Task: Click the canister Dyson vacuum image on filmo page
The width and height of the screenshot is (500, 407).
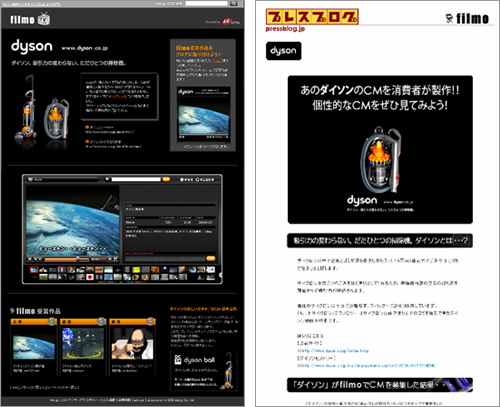Action: coord(56,119)
